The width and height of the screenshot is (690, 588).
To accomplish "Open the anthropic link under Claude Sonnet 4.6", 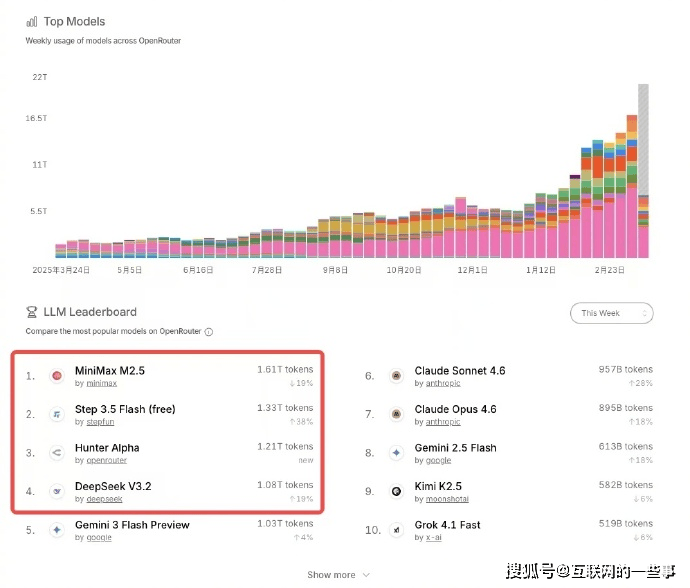I will tap(443, 383).
